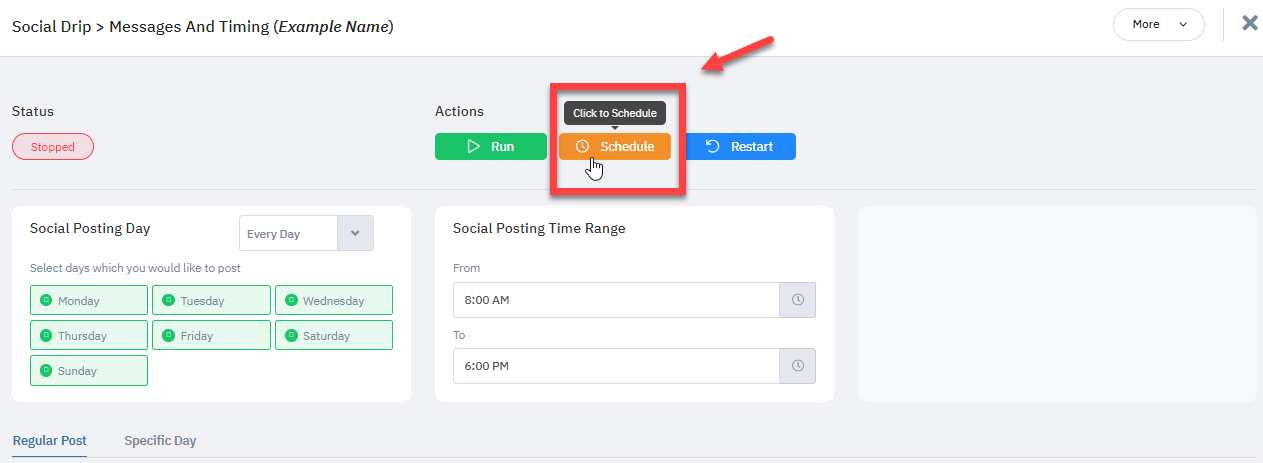The width and height of the screenshot is (1263, 463).
Task: Click the green Run button
Action: coord(491,147)
